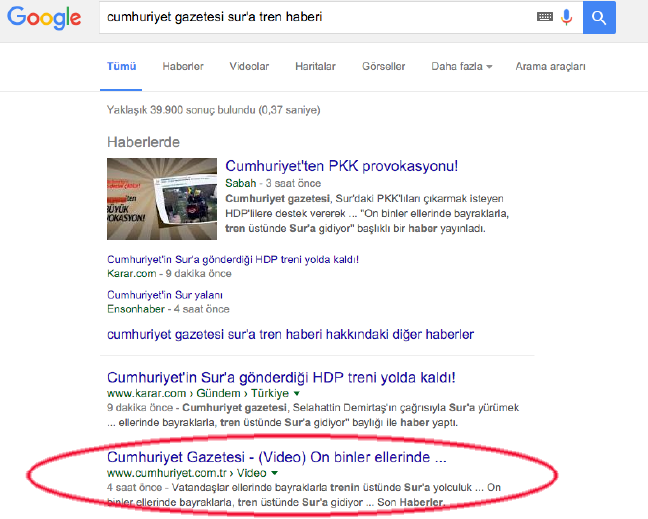Open Arama araçları search tools

(550, 66)
